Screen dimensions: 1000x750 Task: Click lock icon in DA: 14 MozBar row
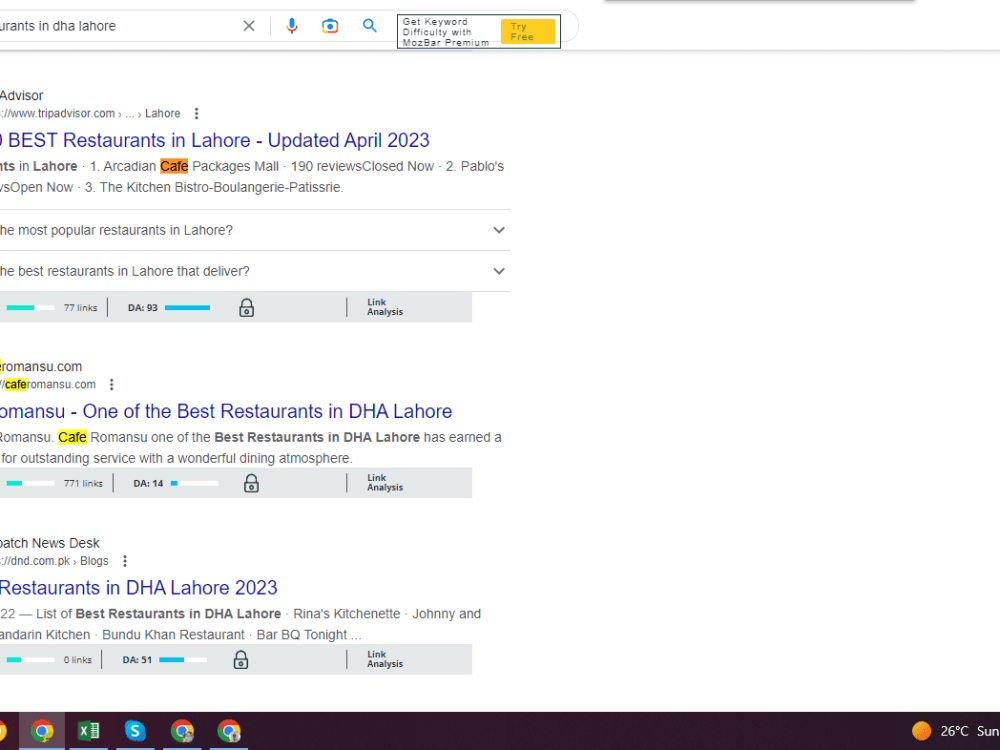point(251,483)
